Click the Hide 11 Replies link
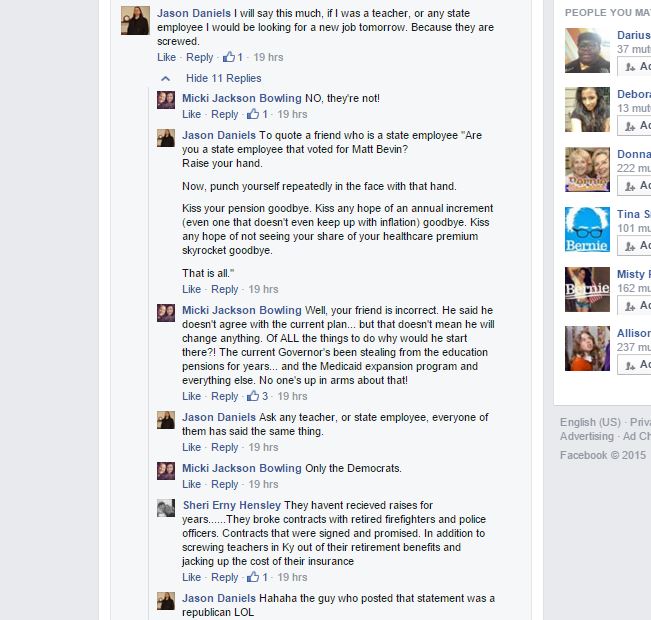Image resolution: width=651 pixels, height=620 pixels. [x=223, y=78]
